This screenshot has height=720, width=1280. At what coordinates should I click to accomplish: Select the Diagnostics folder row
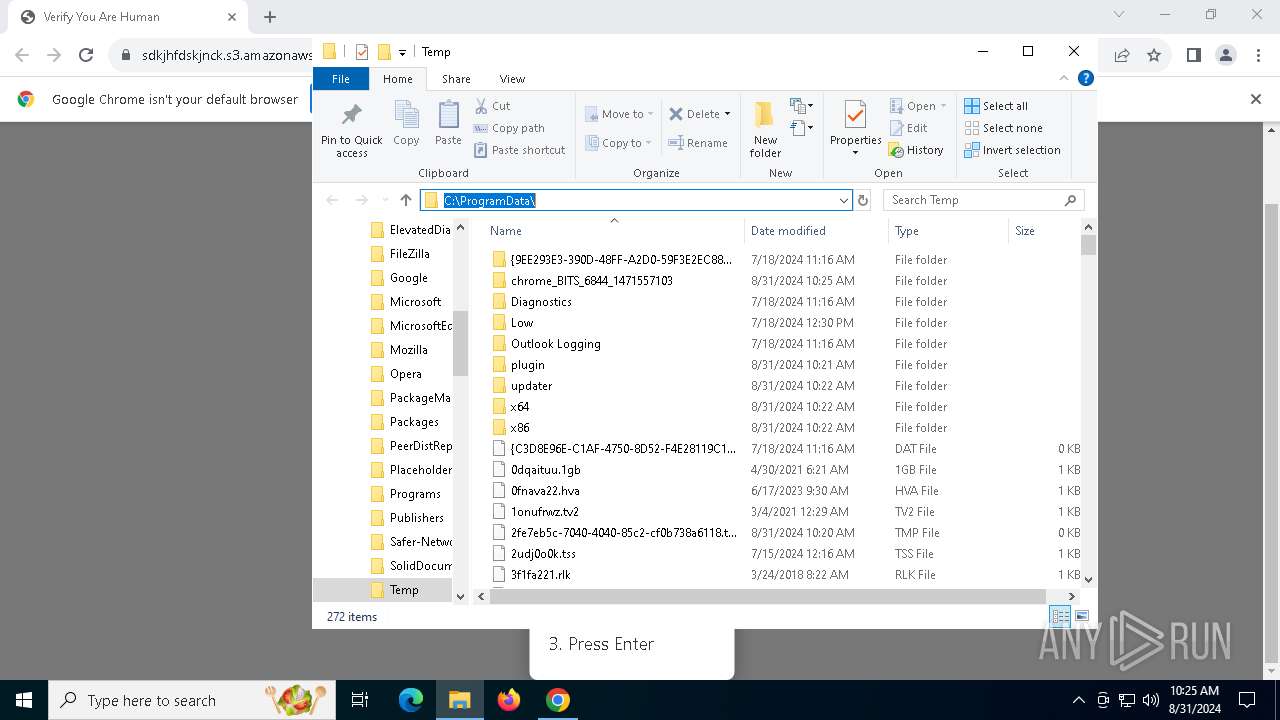(784, 302)
